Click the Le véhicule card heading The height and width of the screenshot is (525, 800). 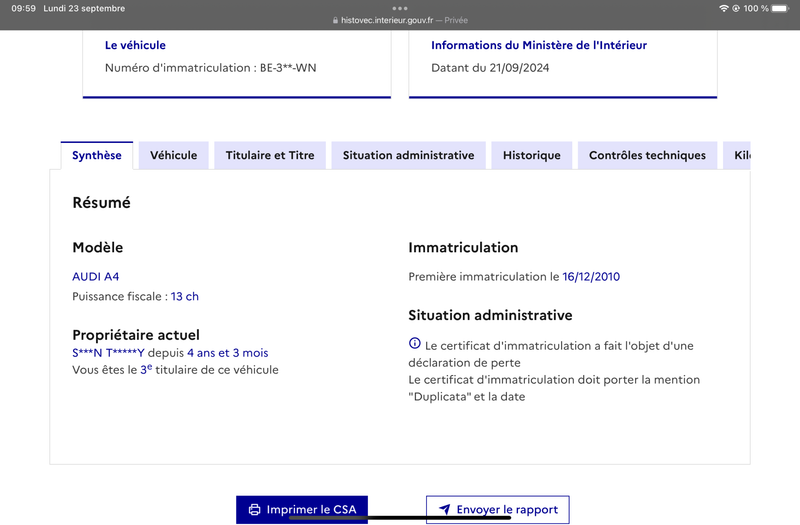[x=135, y=45]
